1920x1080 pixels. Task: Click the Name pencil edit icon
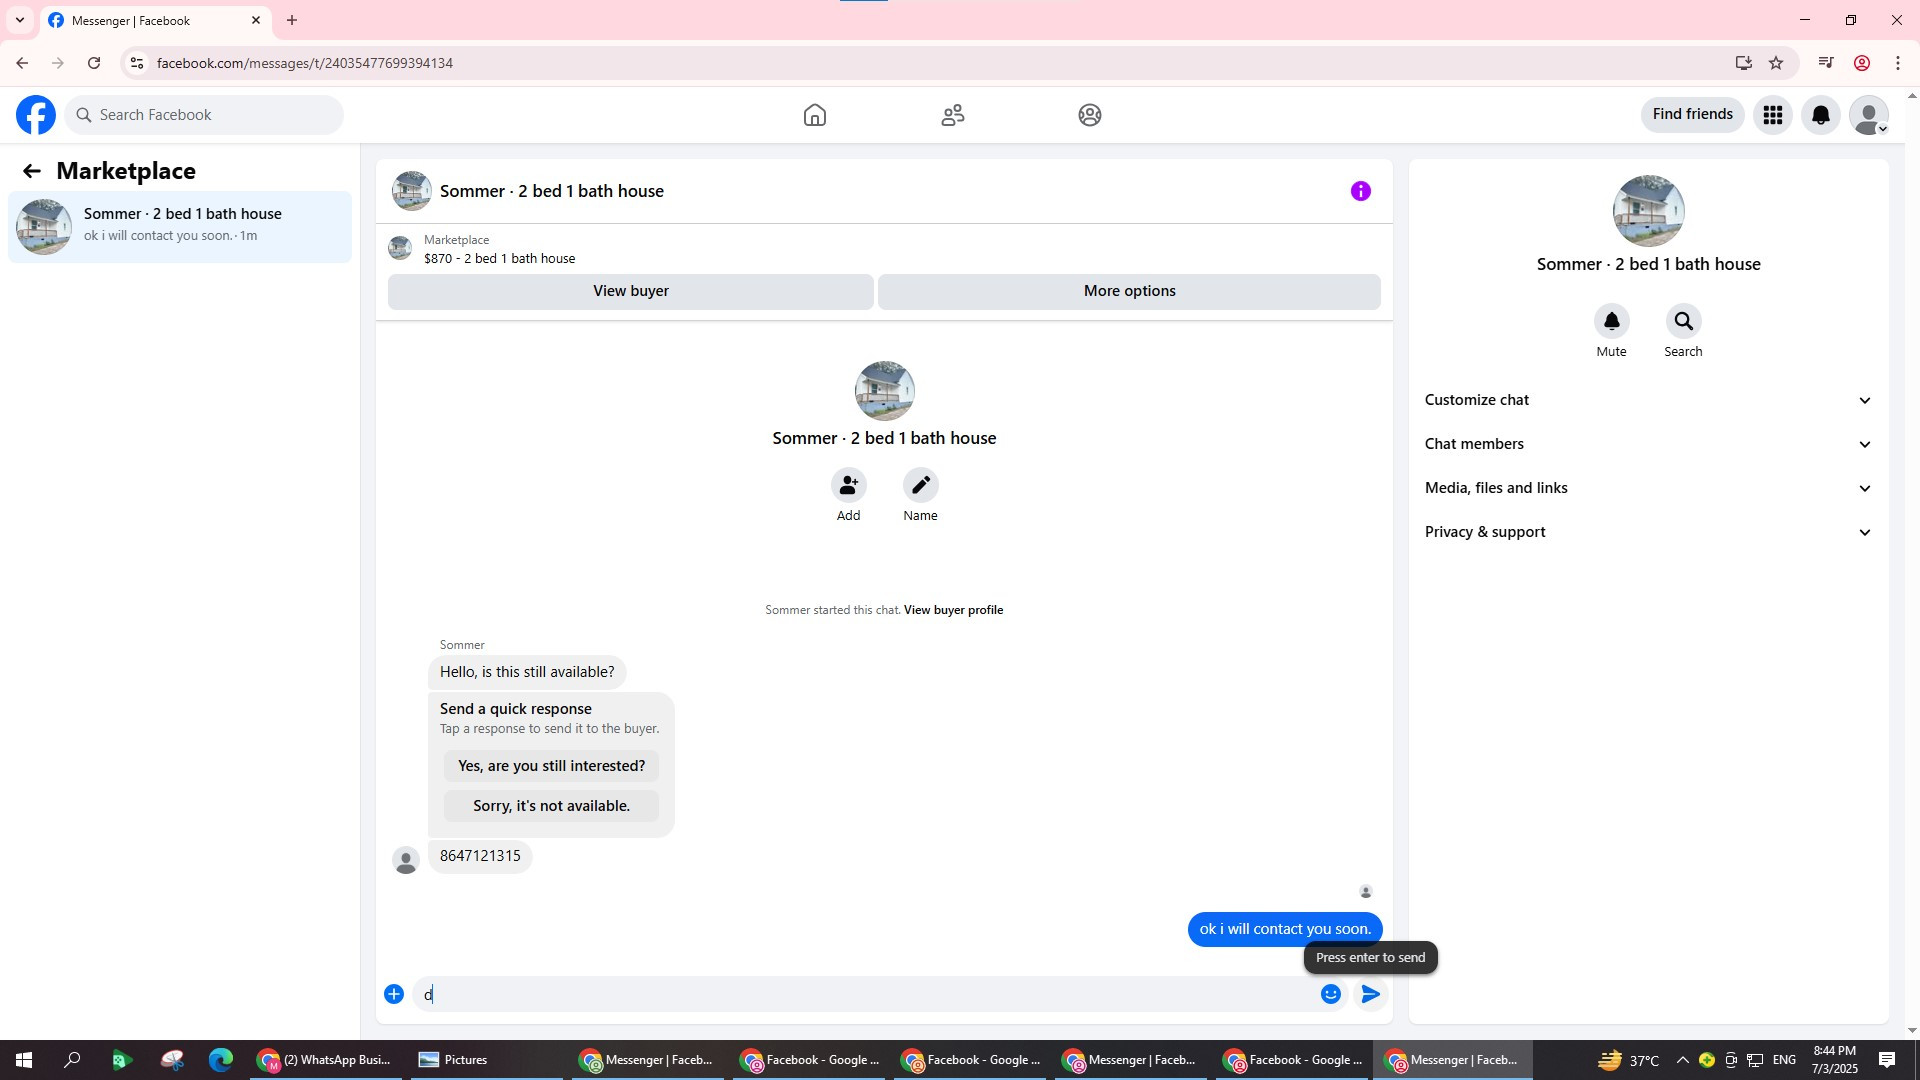click(x=920, y=485)
